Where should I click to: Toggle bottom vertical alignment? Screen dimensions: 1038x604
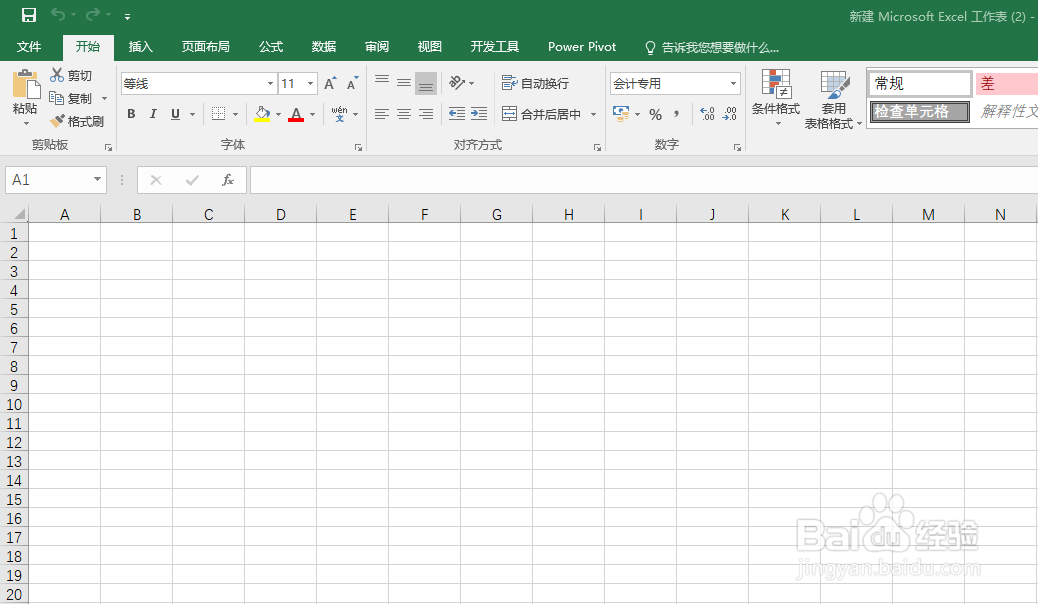[426, 83]
